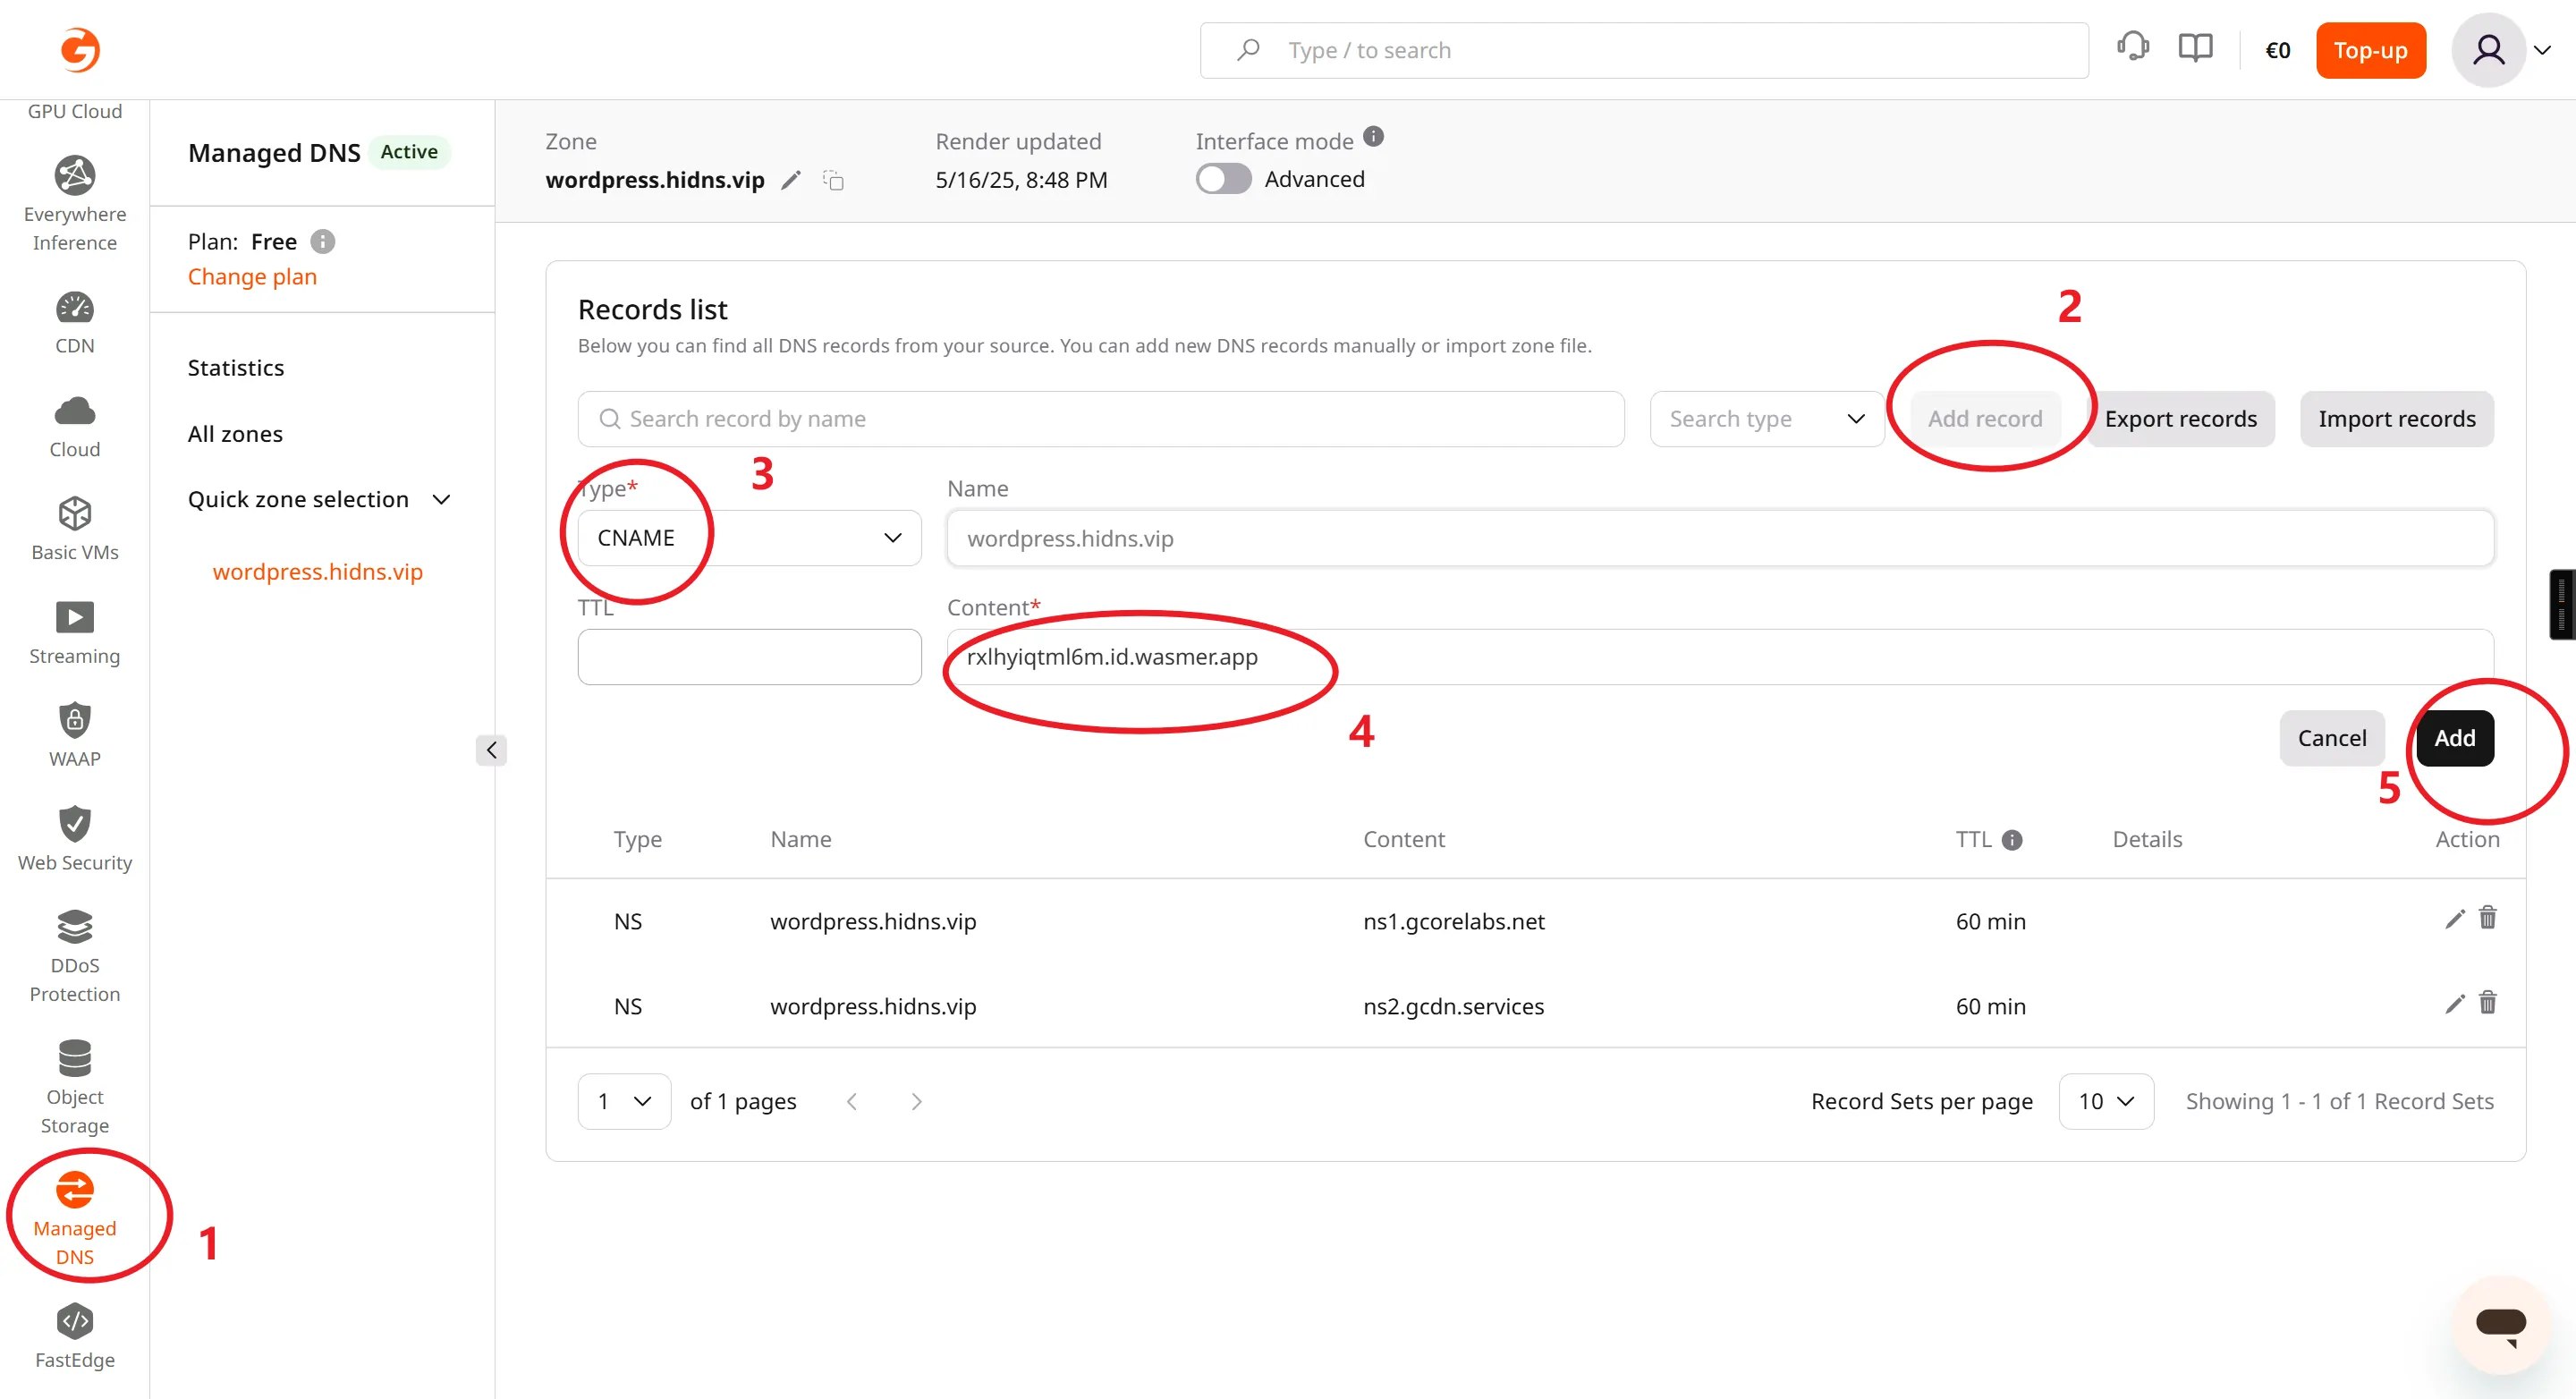Edit the ns1.gcorelabs.net record
The width and height of the screenshot is (2576, 1399).
(x=2455, y=919)
